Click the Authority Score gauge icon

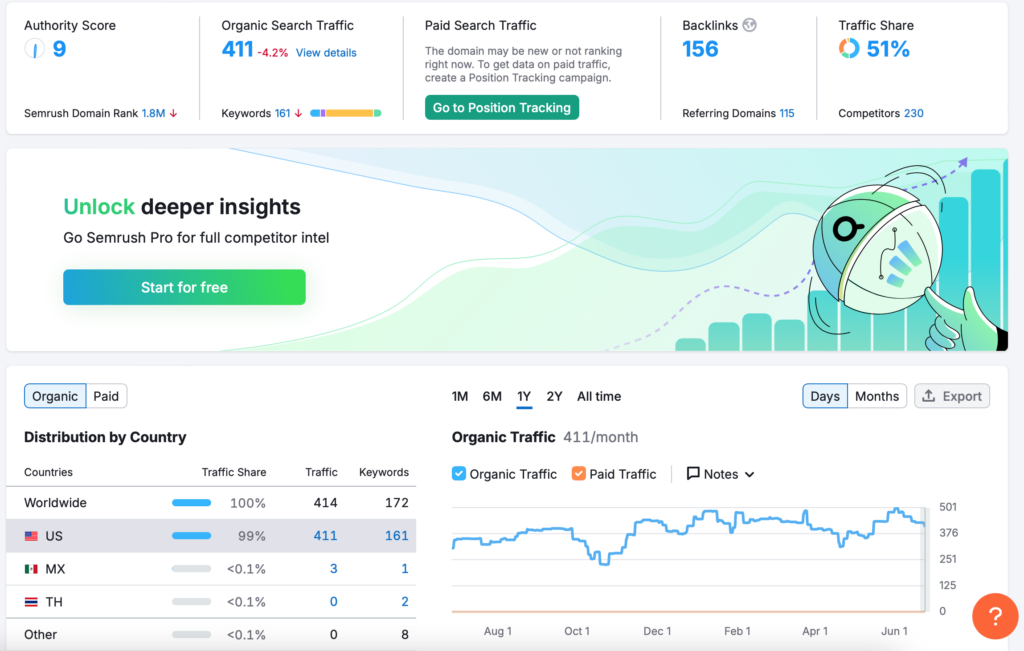tap(34, 49)
